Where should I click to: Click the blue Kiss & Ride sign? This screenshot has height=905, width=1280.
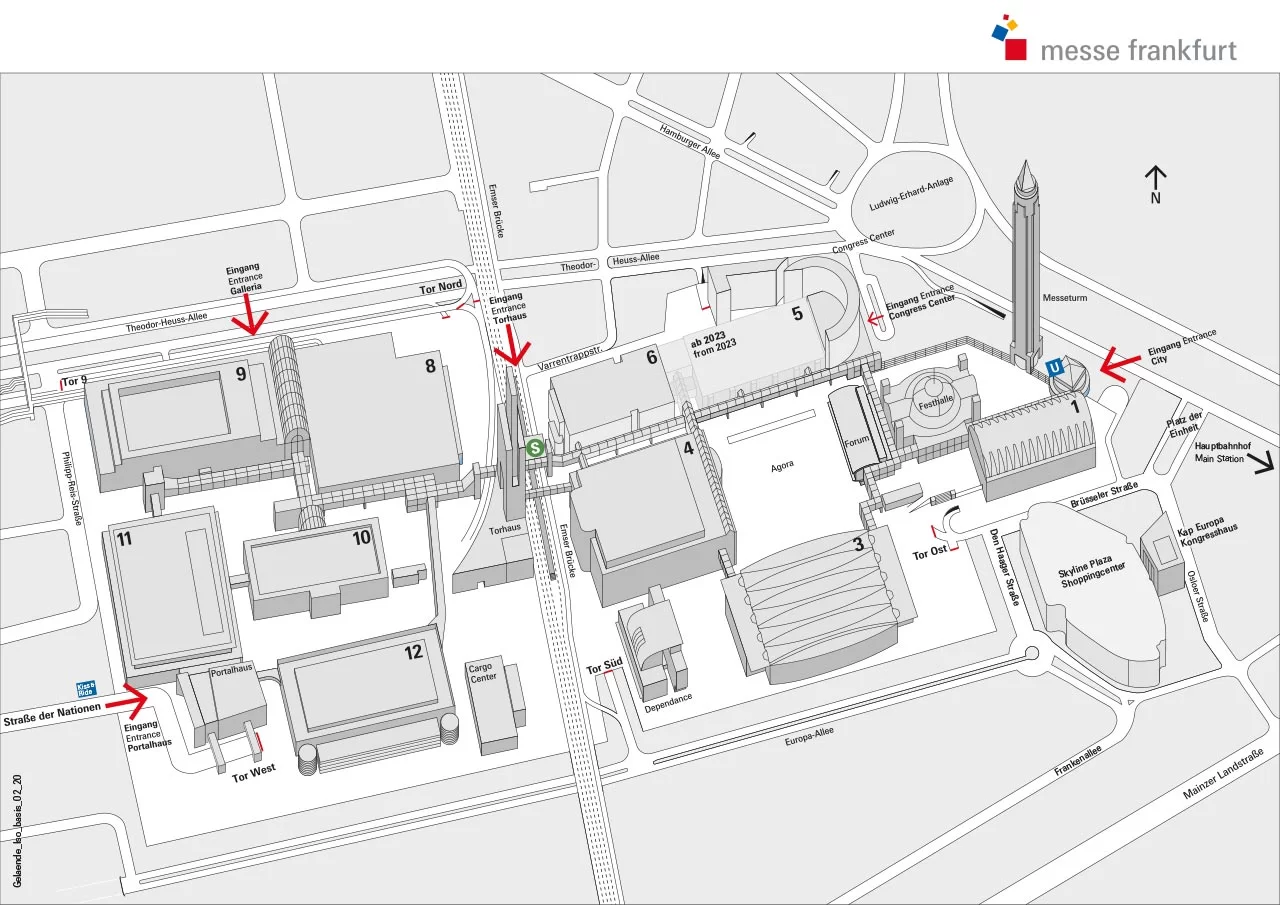point(86,689)
